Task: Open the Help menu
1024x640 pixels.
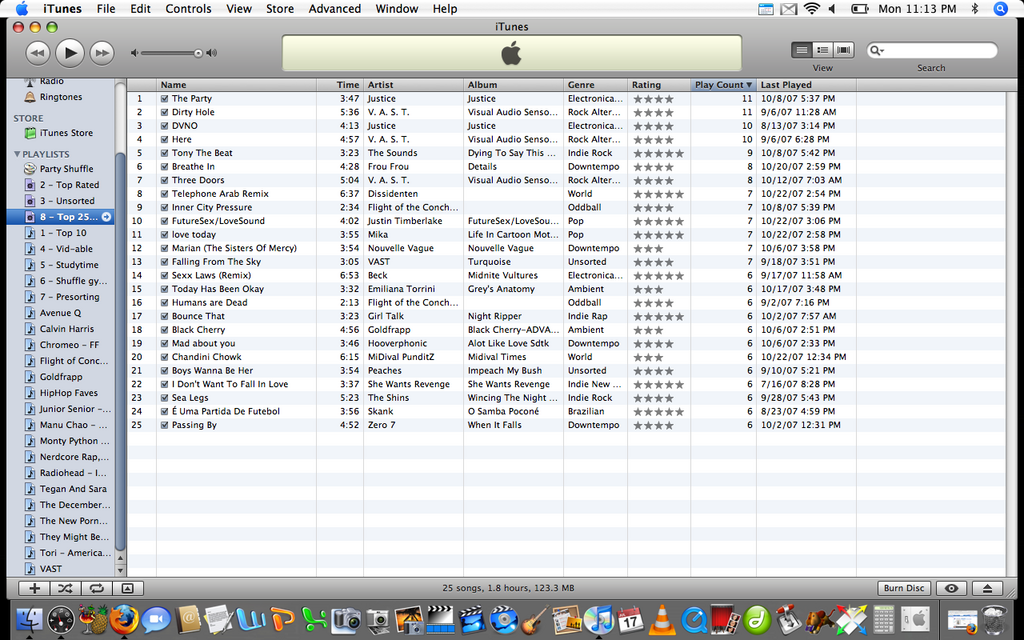Action: pos(445,8)
